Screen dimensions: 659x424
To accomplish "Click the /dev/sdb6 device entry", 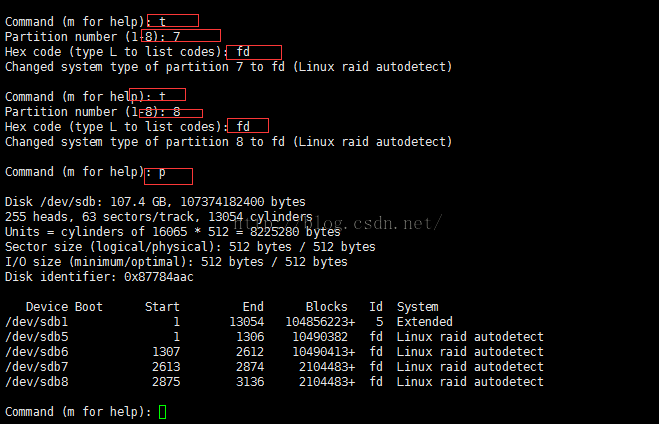I will click(37, 352).
